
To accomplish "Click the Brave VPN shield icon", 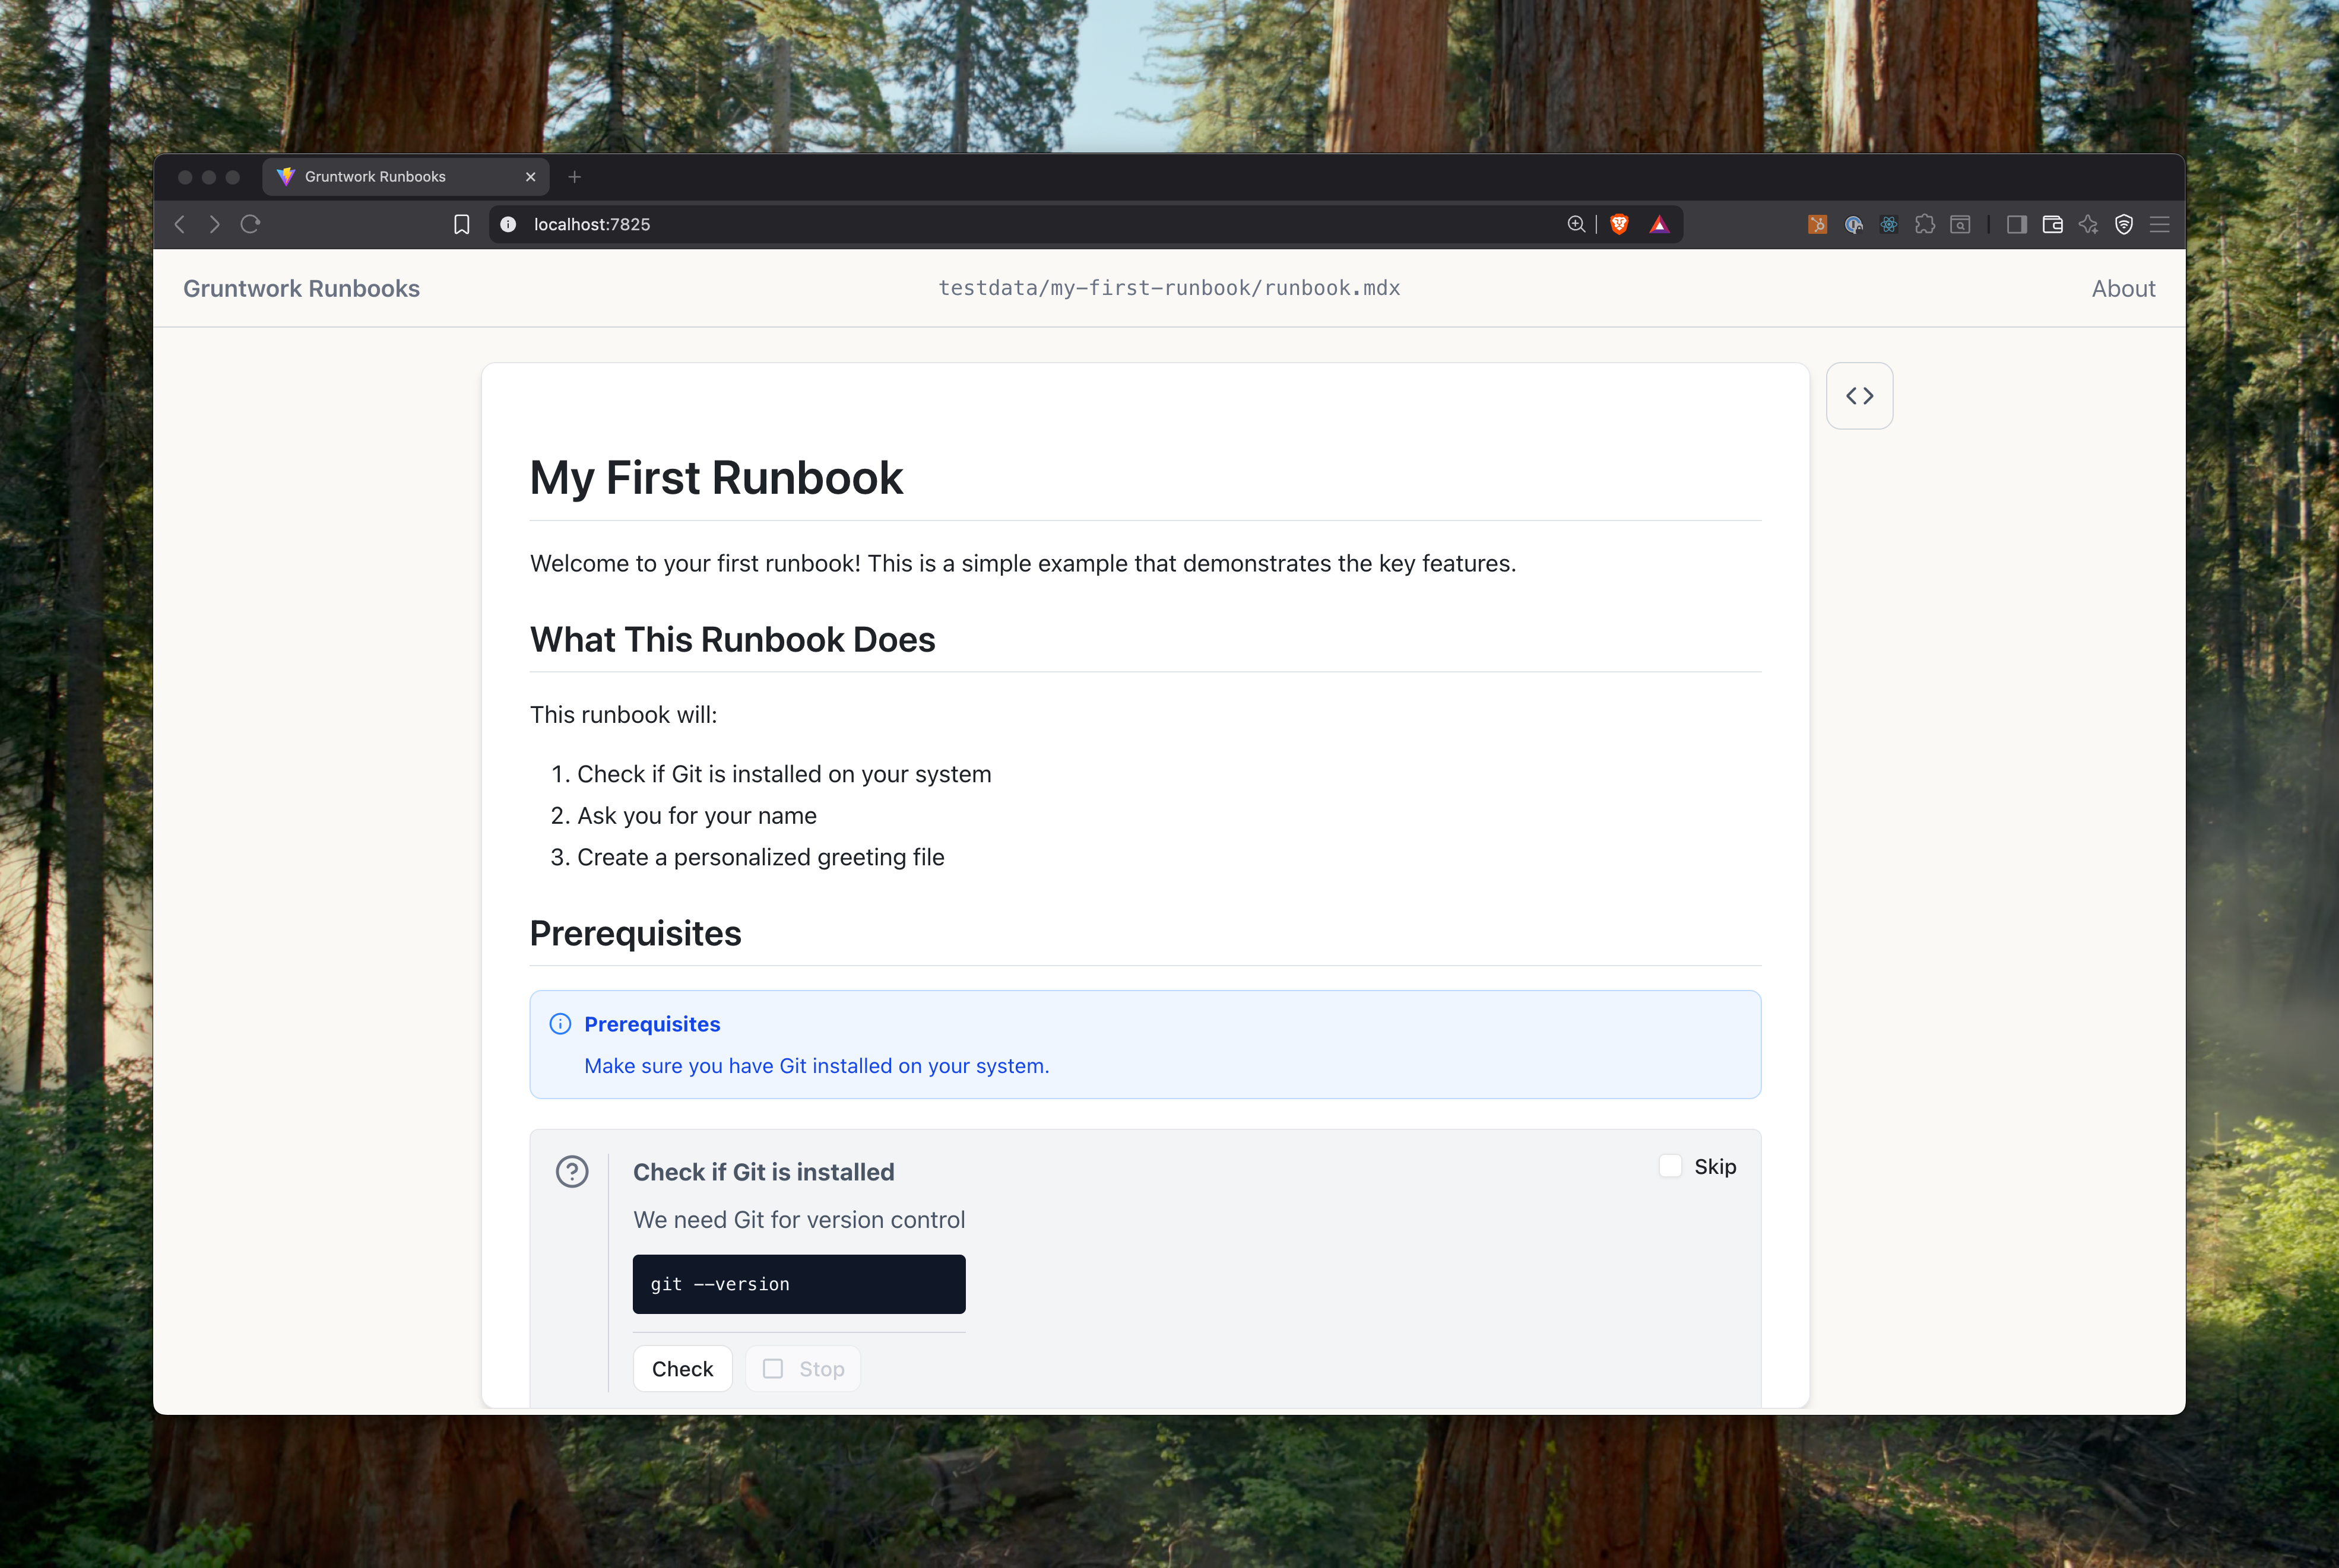I will [2124, 224].
